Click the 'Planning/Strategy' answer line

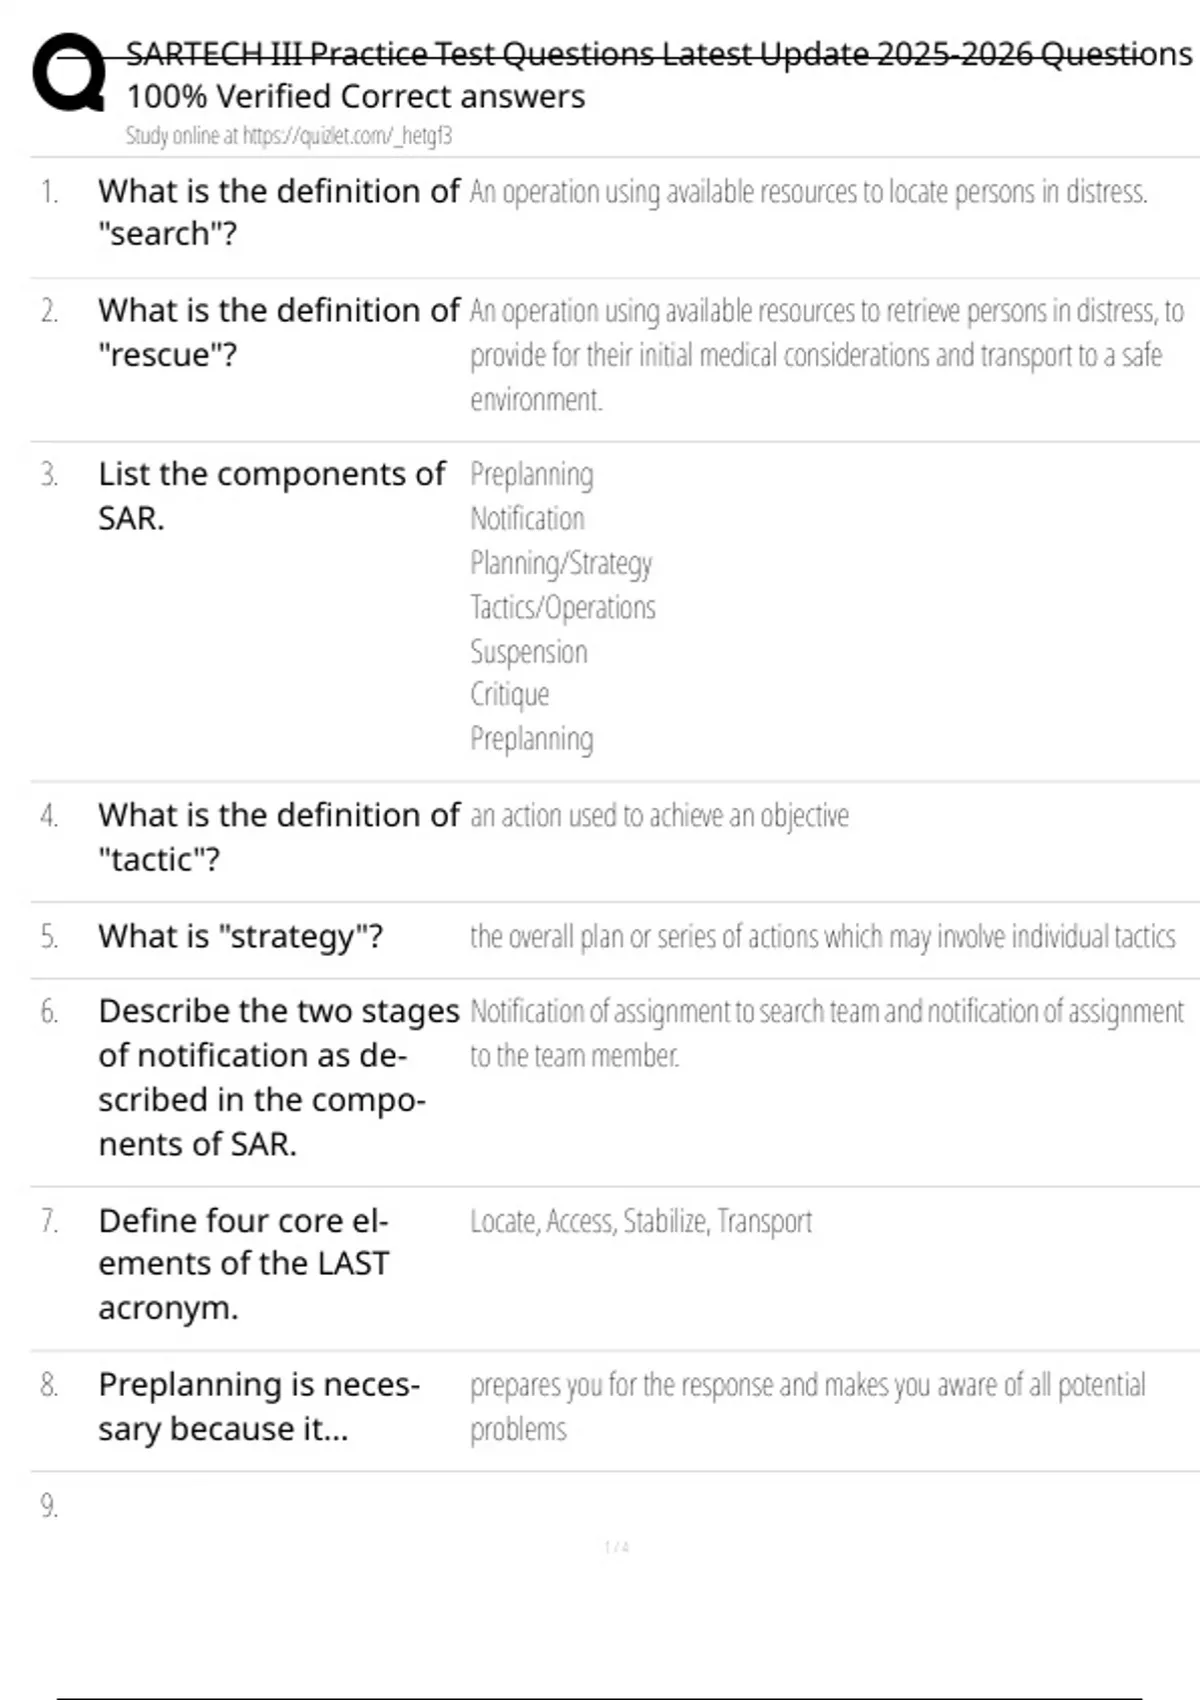point(560,563)
